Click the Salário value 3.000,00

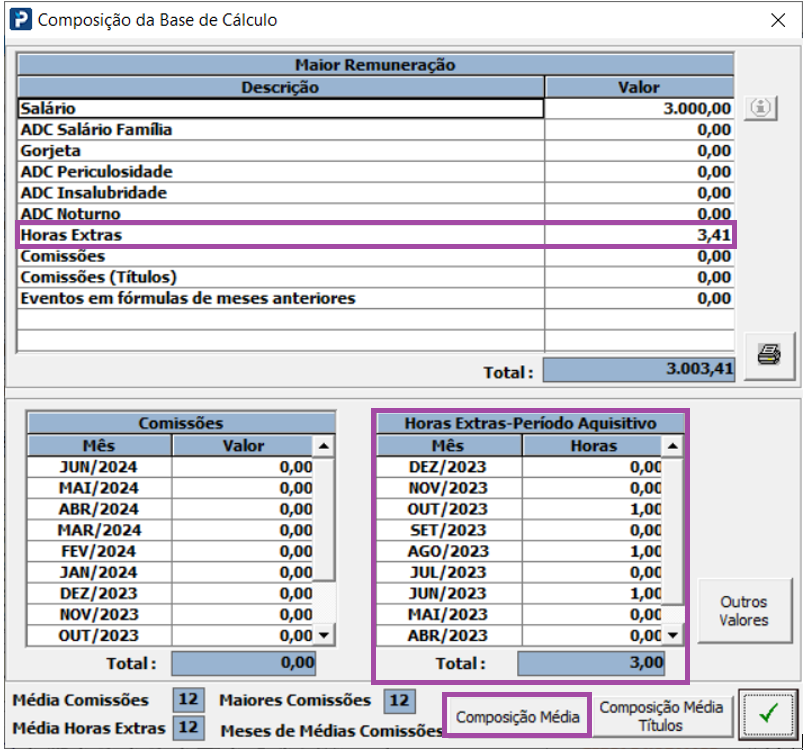click(x=639, y=108)
